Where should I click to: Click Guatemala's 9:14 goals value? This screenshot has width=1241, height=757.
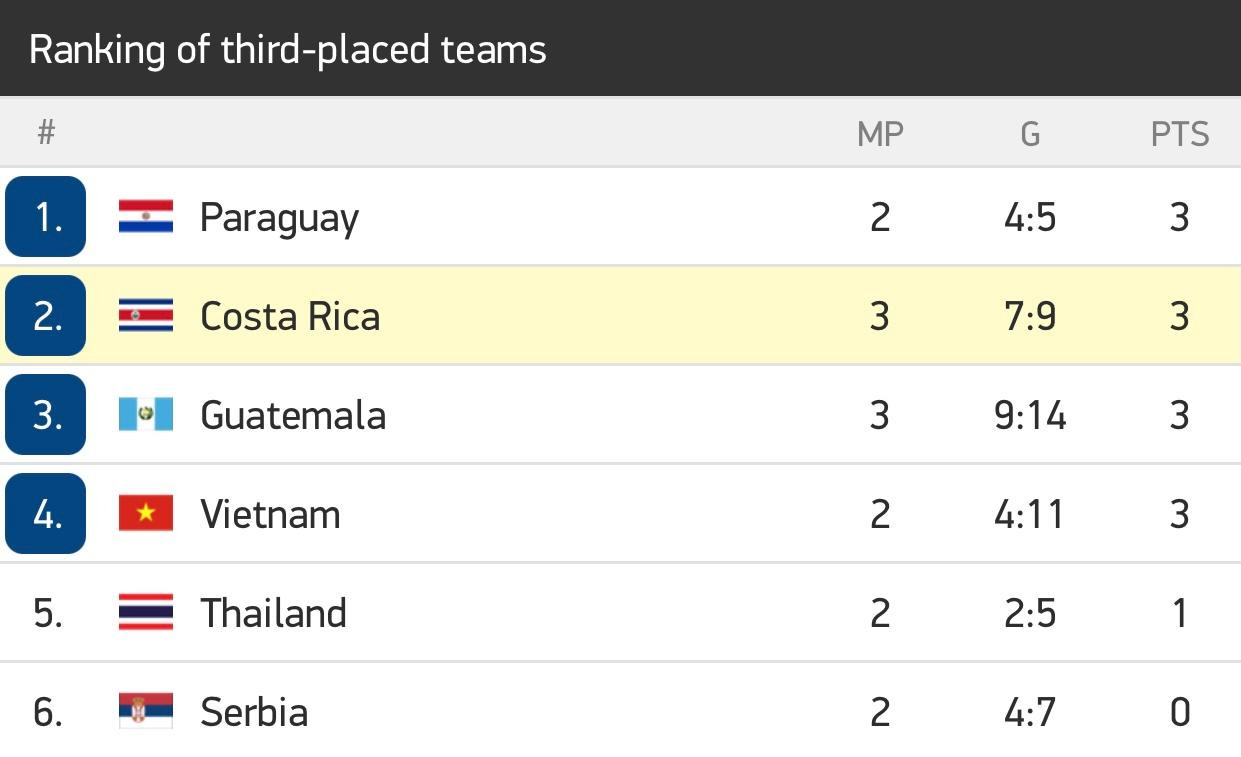[x=1030, y=415]
